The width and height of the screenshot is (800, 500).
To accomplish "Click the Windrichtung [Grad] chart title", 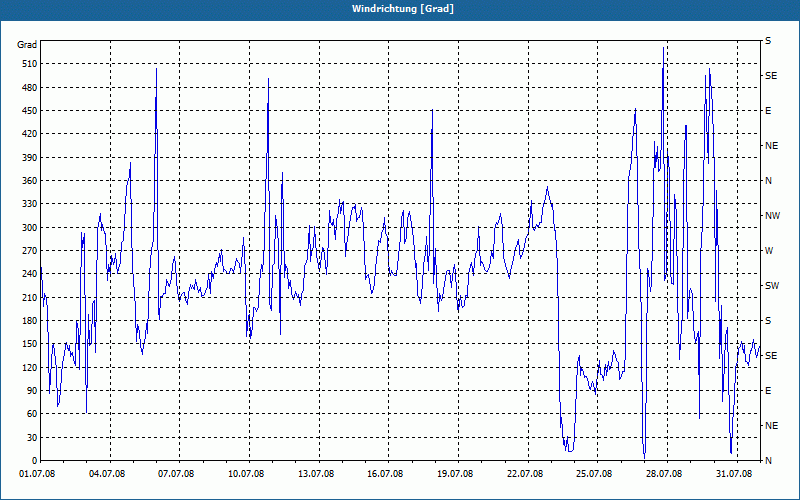I will click(403, 9).
